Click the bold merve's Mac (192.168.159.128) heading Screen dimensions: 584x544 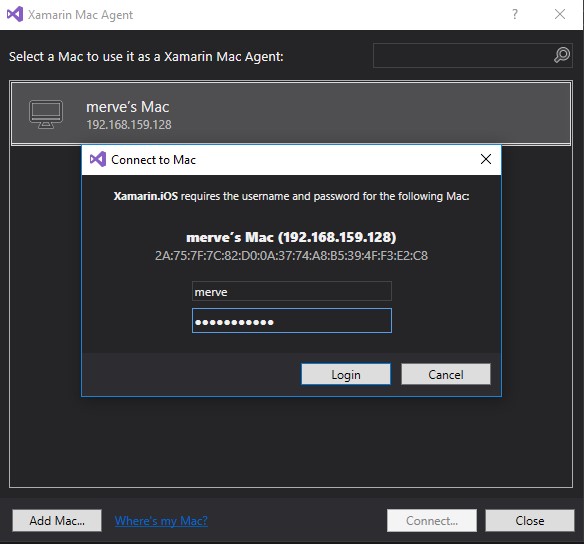(x=291, y=237)
